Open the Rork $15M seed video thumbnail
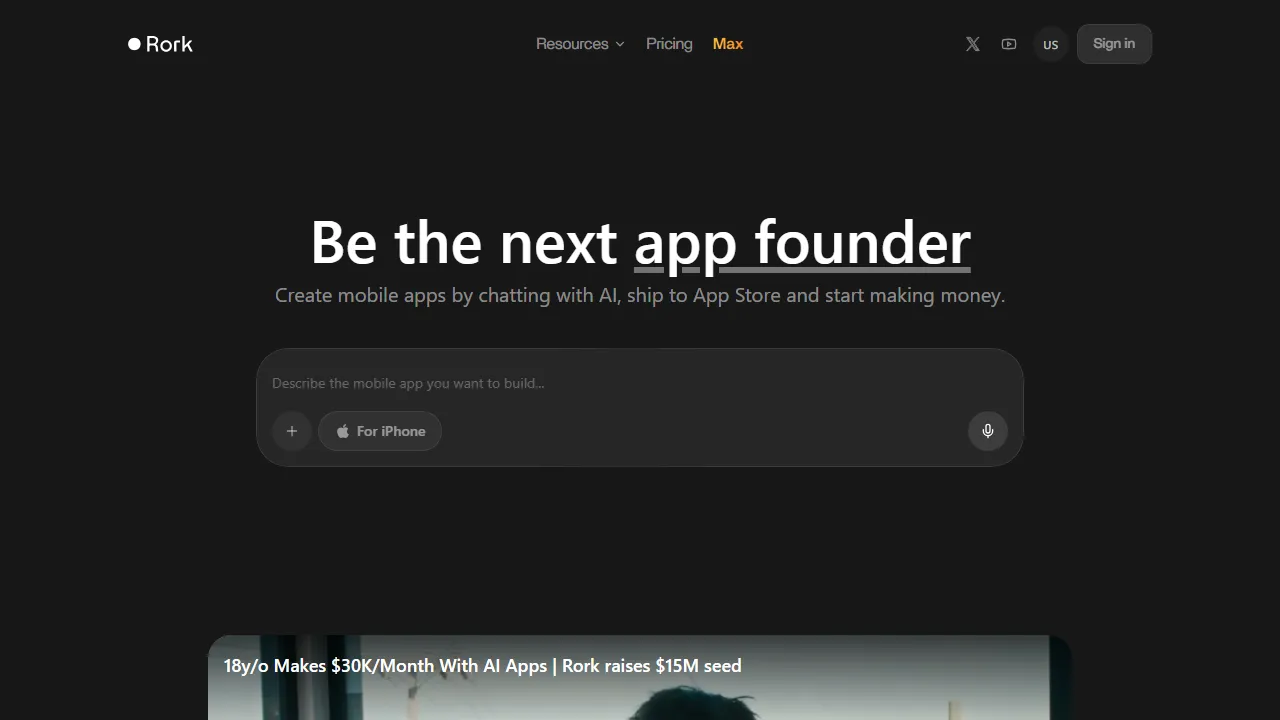The image size is (1280, 720). (x=640, y=678)
